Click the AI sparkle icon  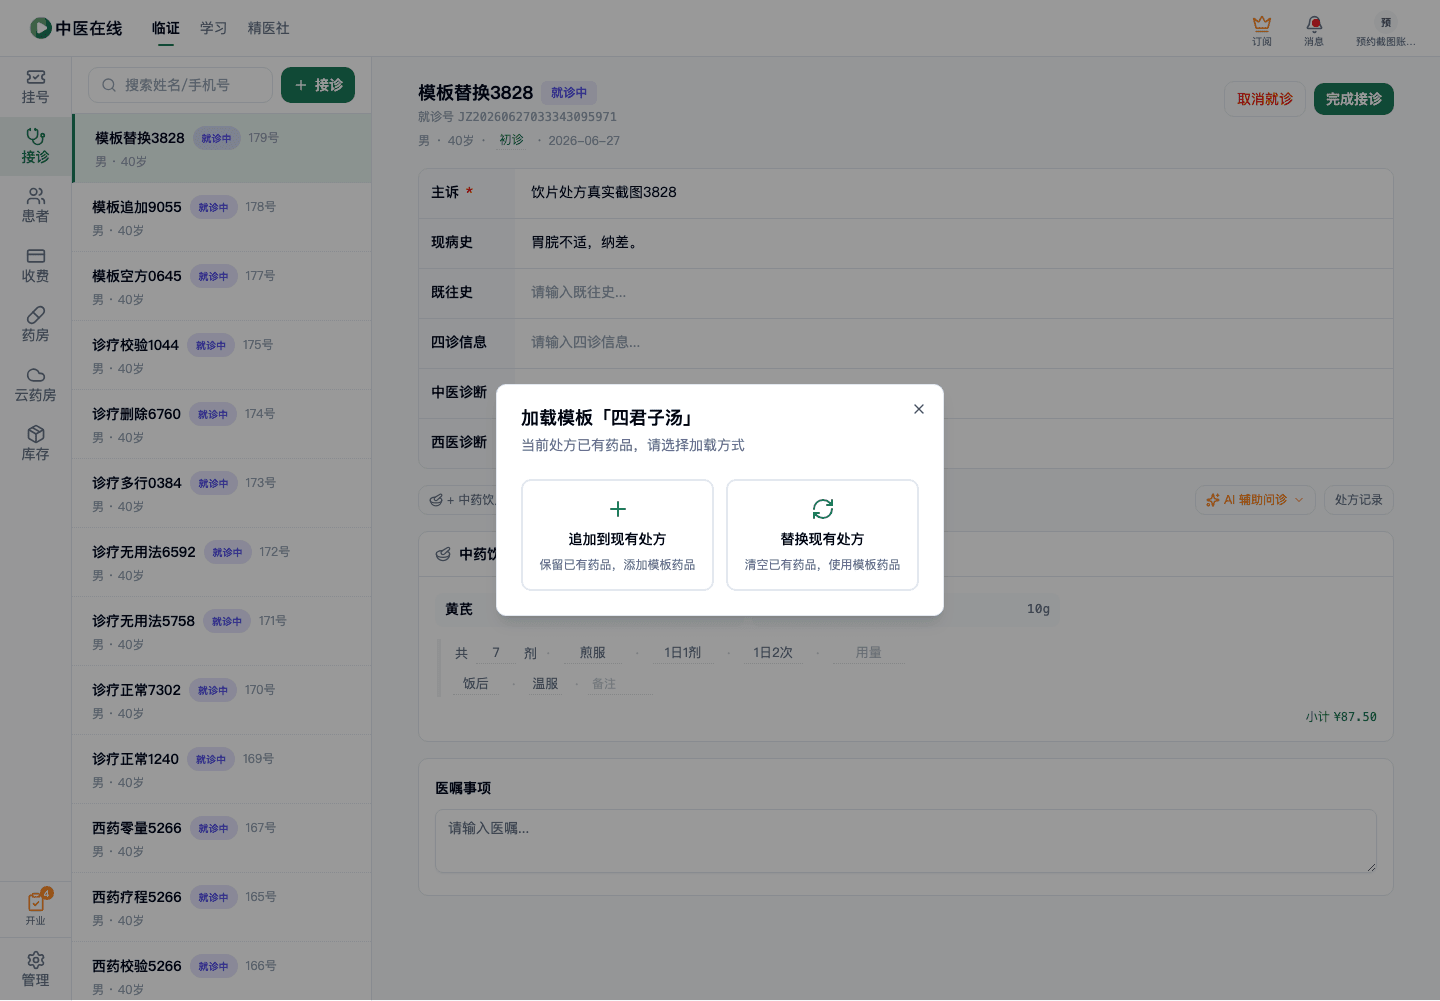pos(1213,500)
